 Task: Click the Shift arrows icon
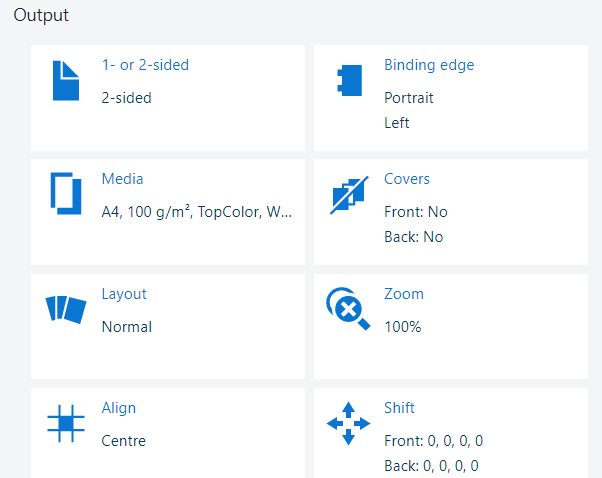point(348,423)
